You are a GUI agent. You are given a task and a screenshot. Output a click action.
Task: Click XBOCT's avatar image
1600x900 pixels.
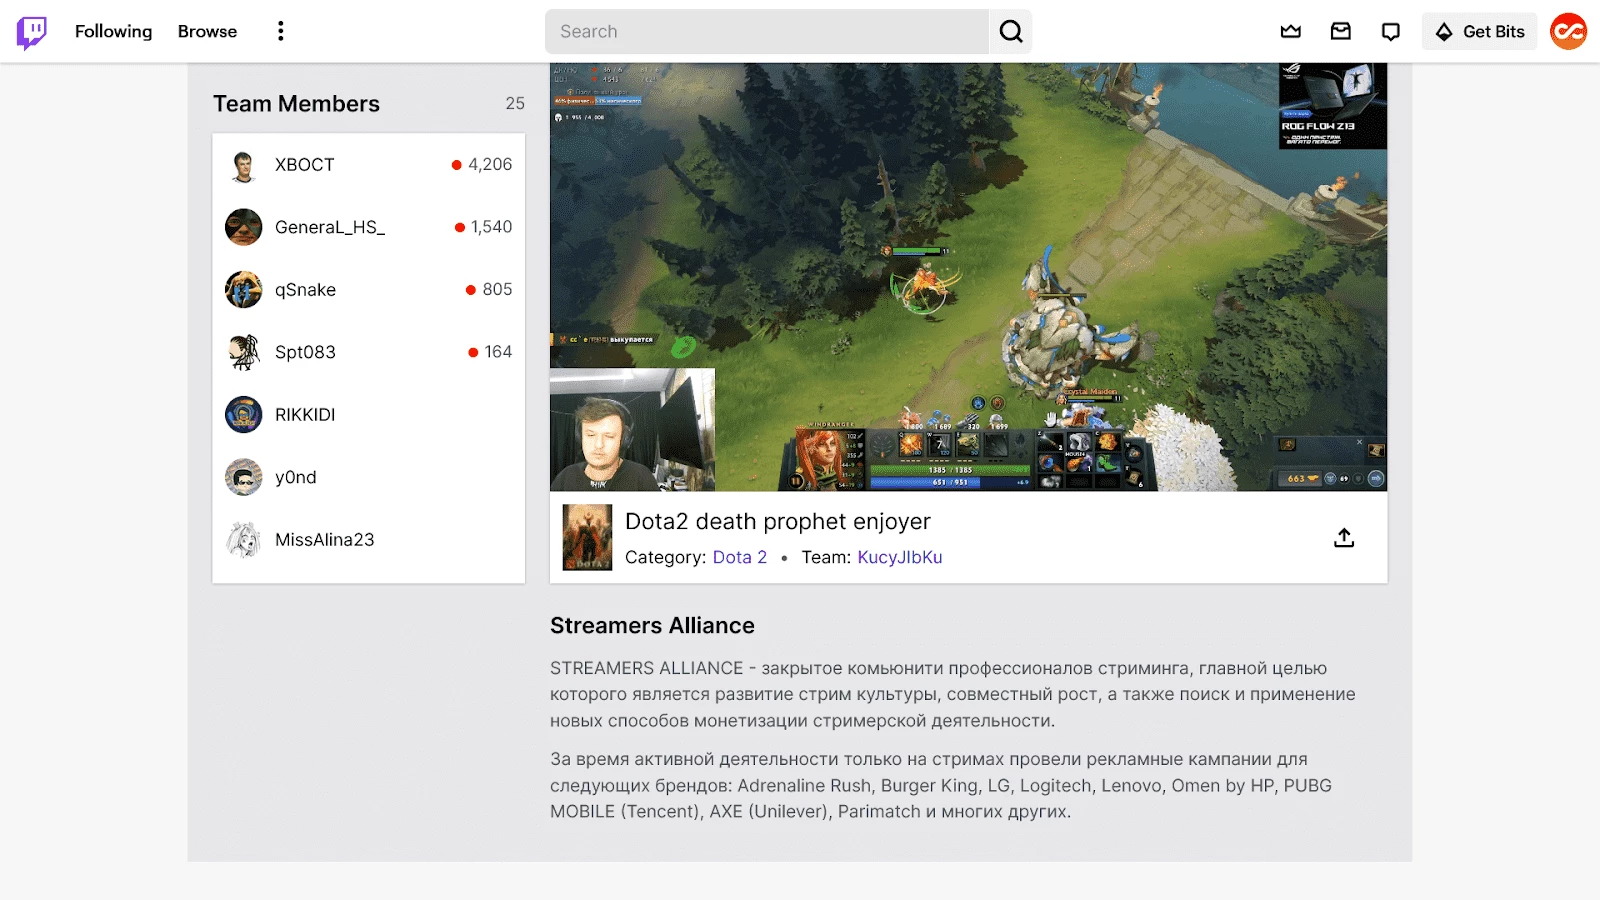(244, 165)
